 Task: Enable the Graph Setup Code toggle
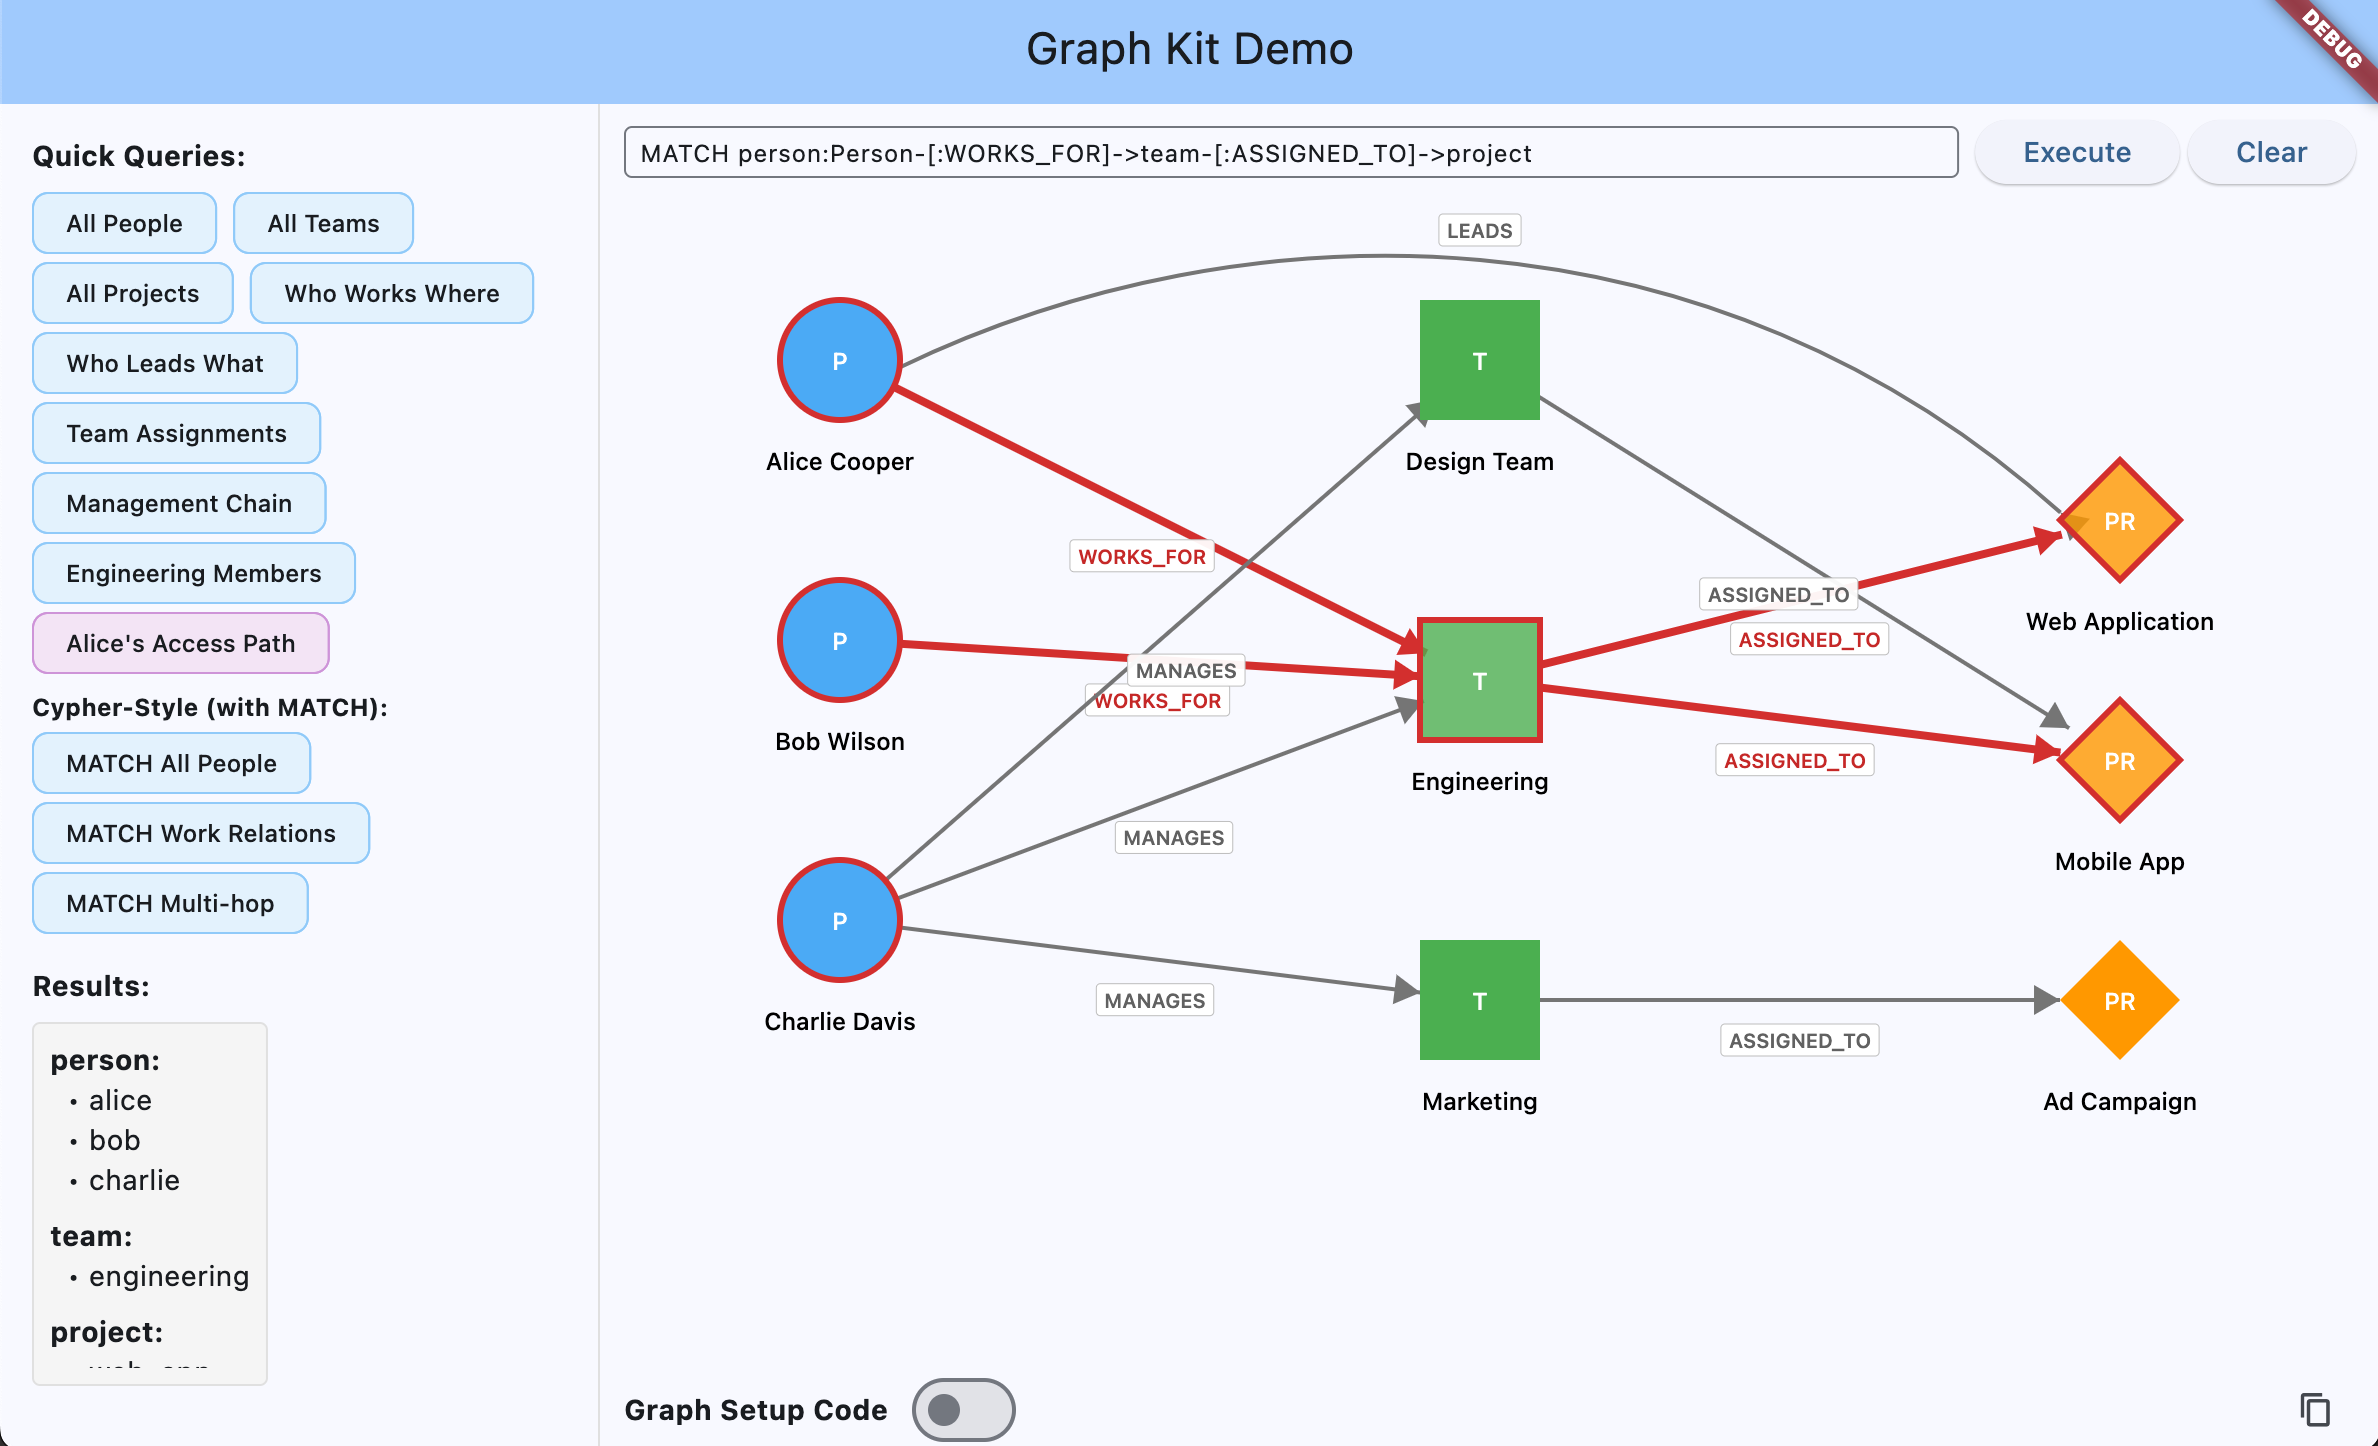click(x=962, y=1409)
